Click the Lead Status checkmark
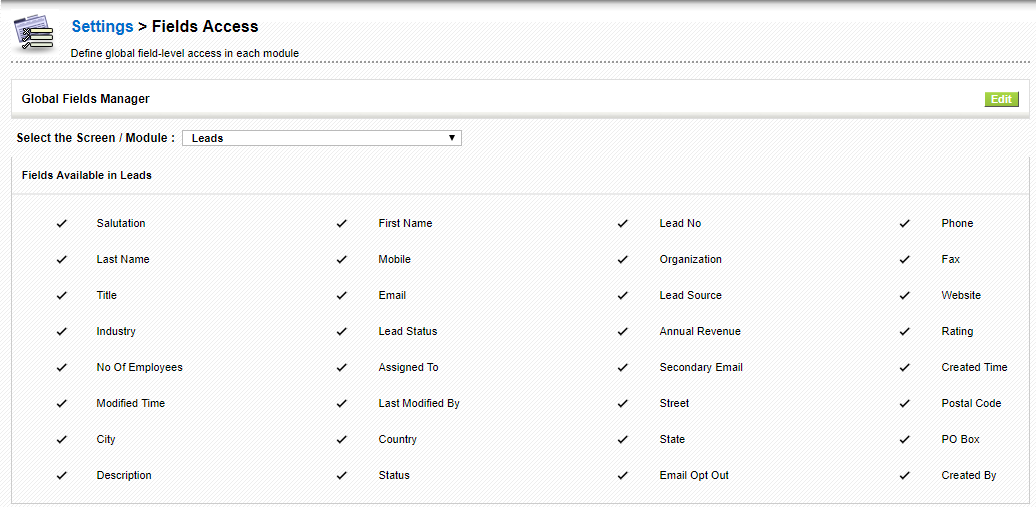Screen dimensions: 1036x507 [x=342, y=331]
